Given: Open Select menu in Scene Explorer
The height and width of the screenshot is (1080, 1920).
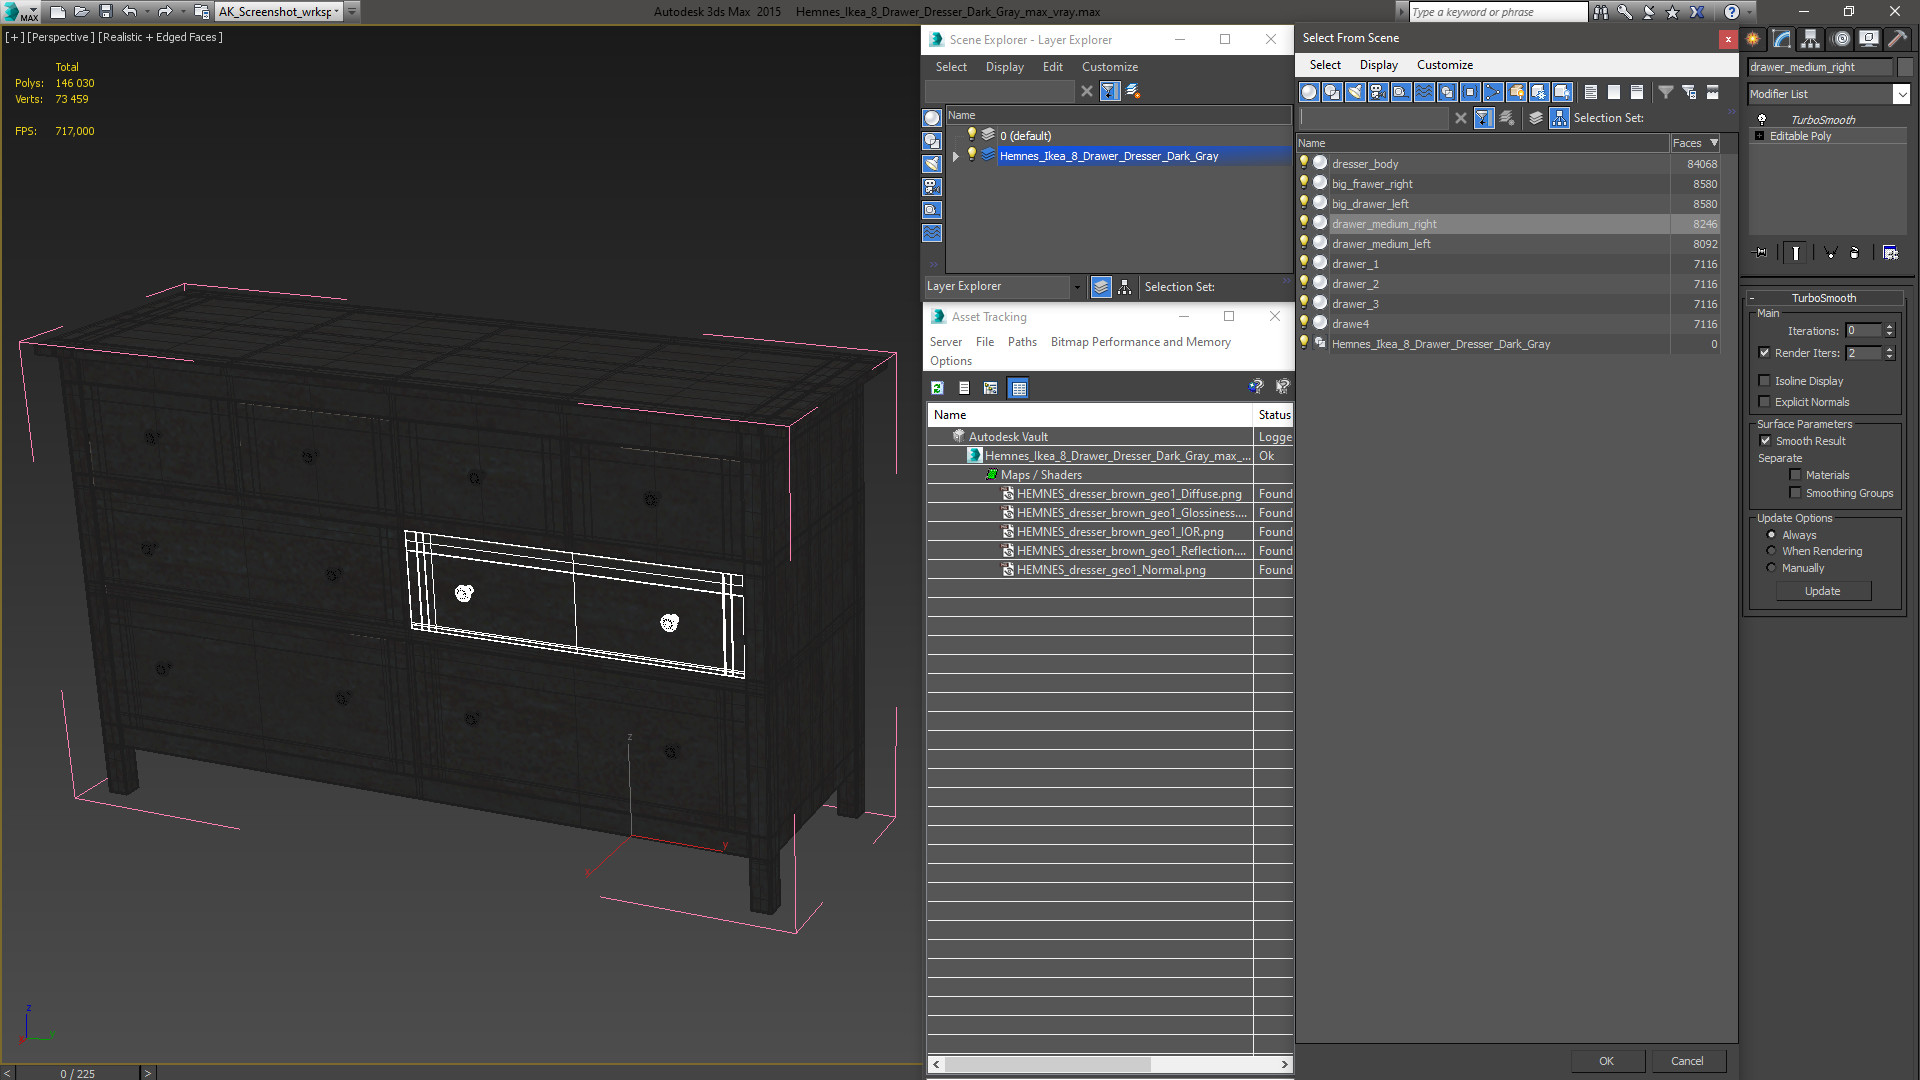Looking at the screenshot, I should click(951, 67).
